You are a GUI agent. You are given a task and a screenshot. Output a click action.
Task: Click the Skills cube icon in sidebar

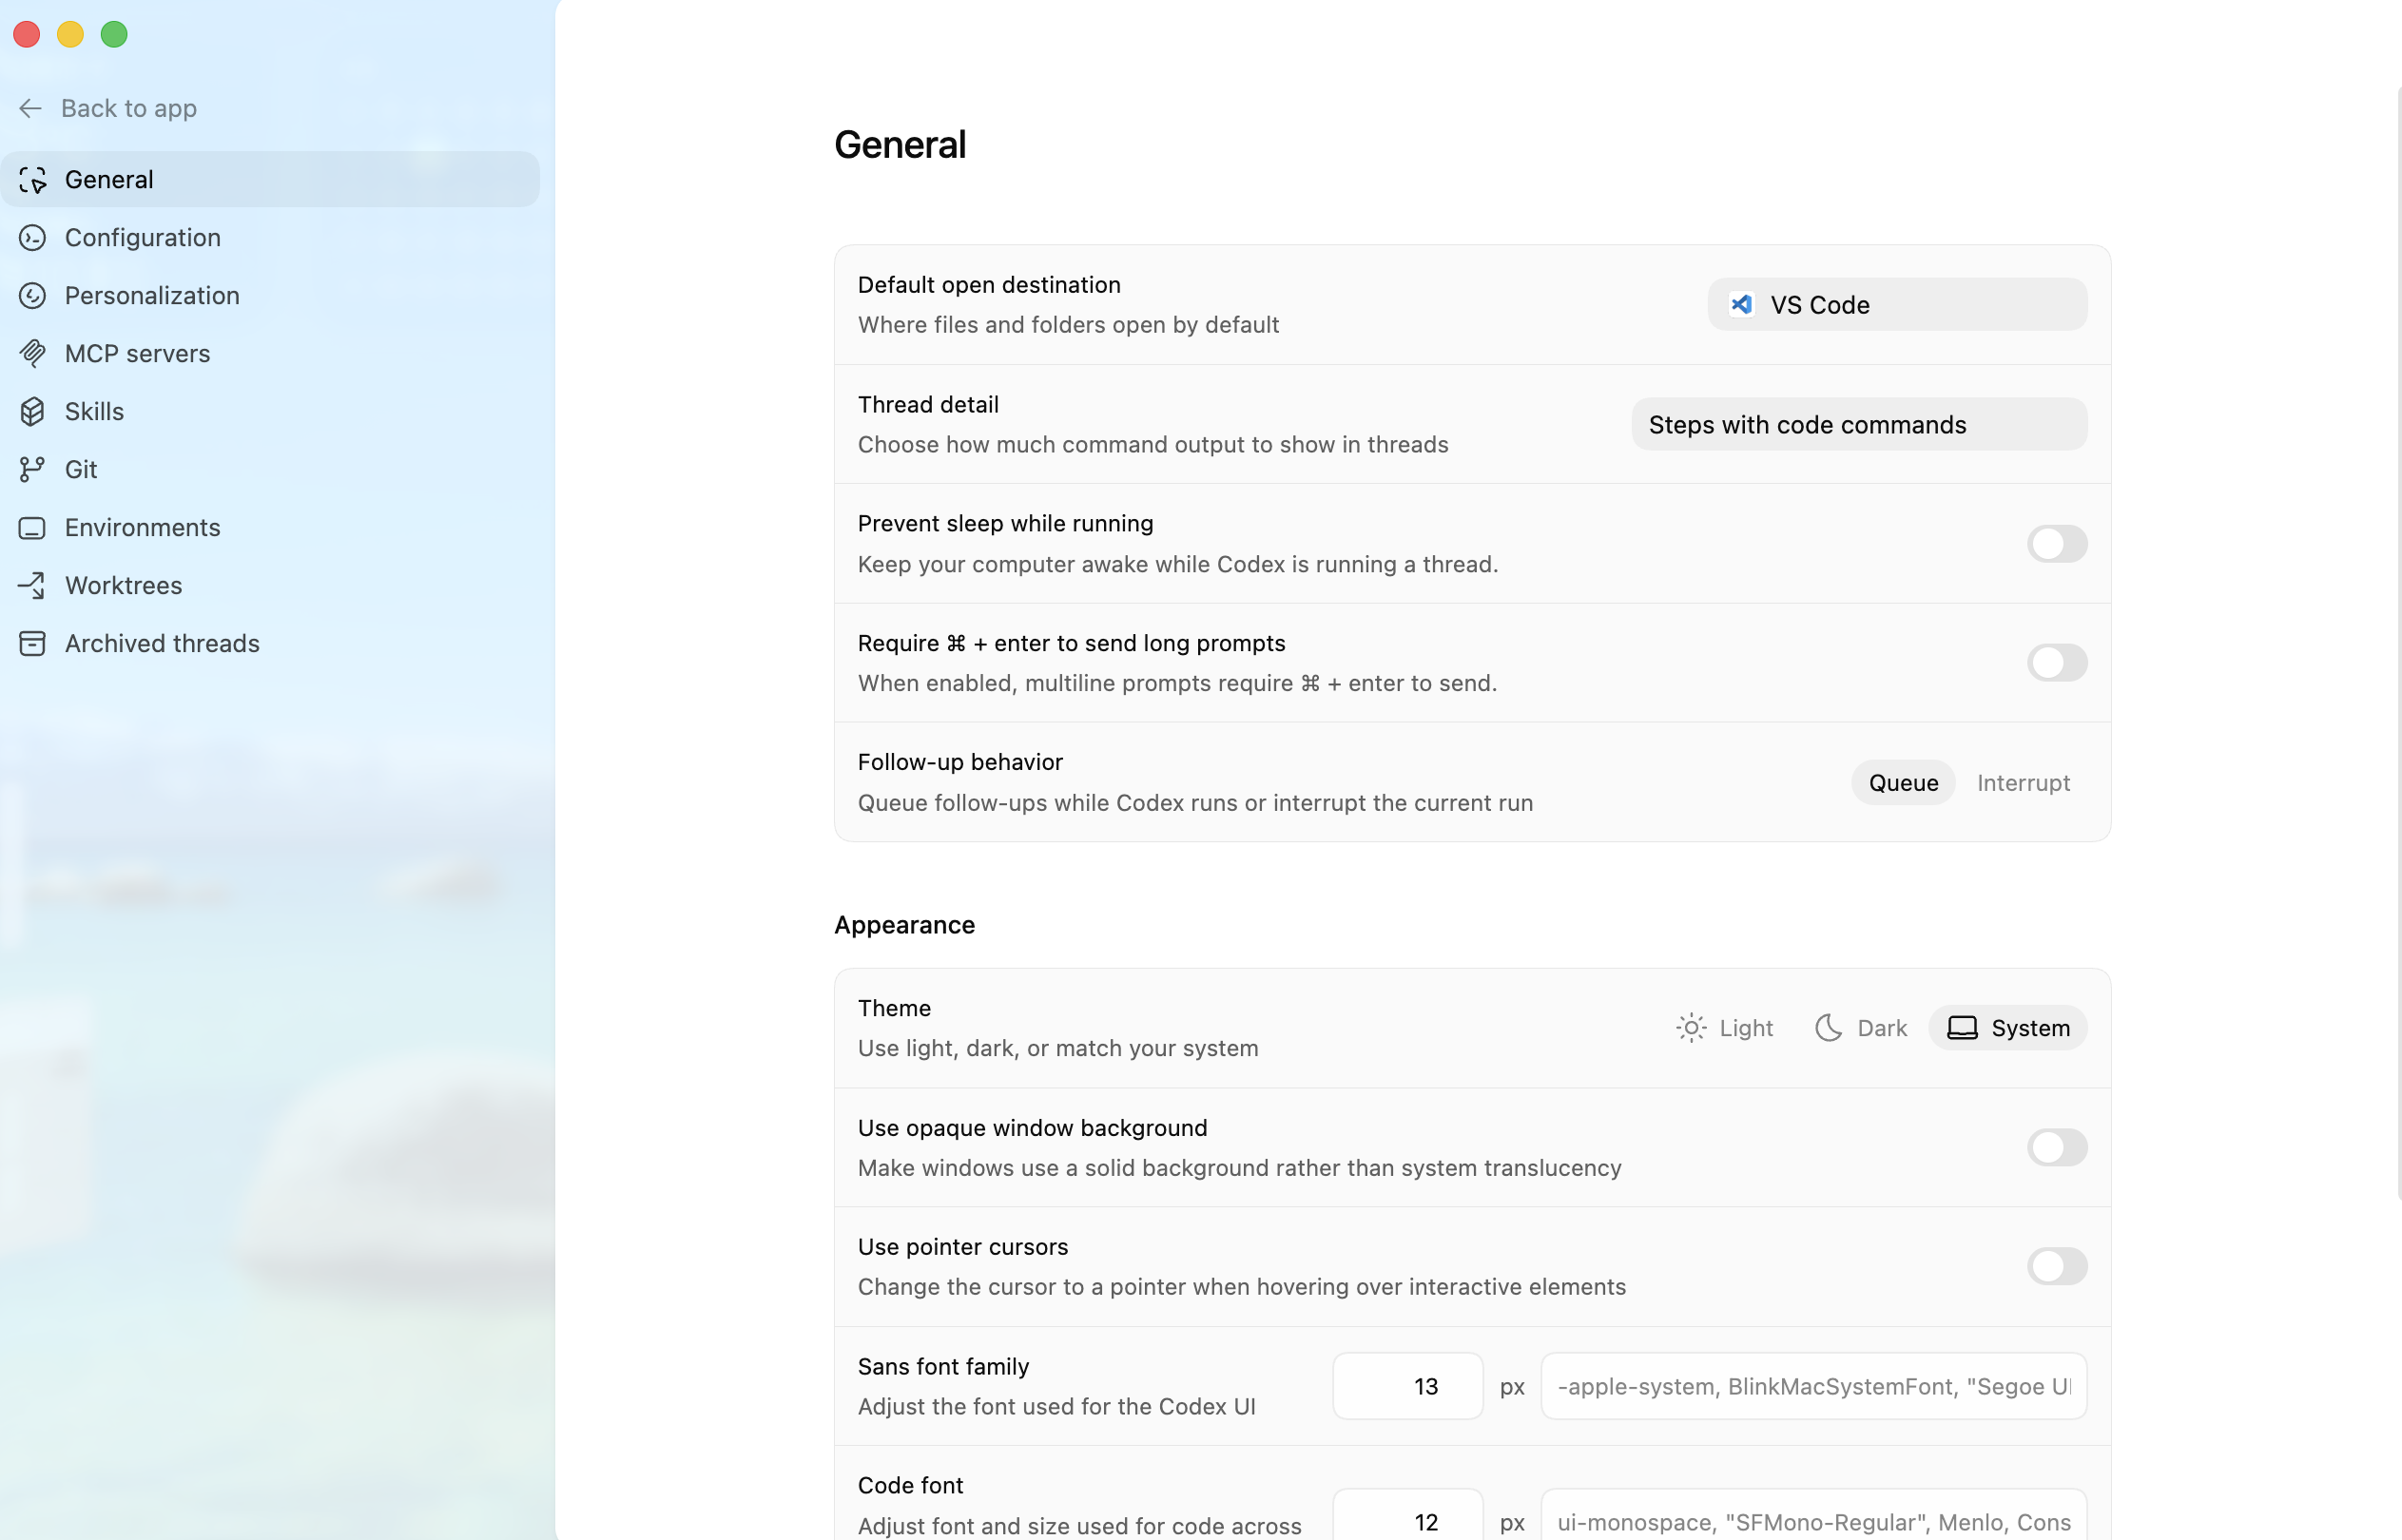coord(32,411)
